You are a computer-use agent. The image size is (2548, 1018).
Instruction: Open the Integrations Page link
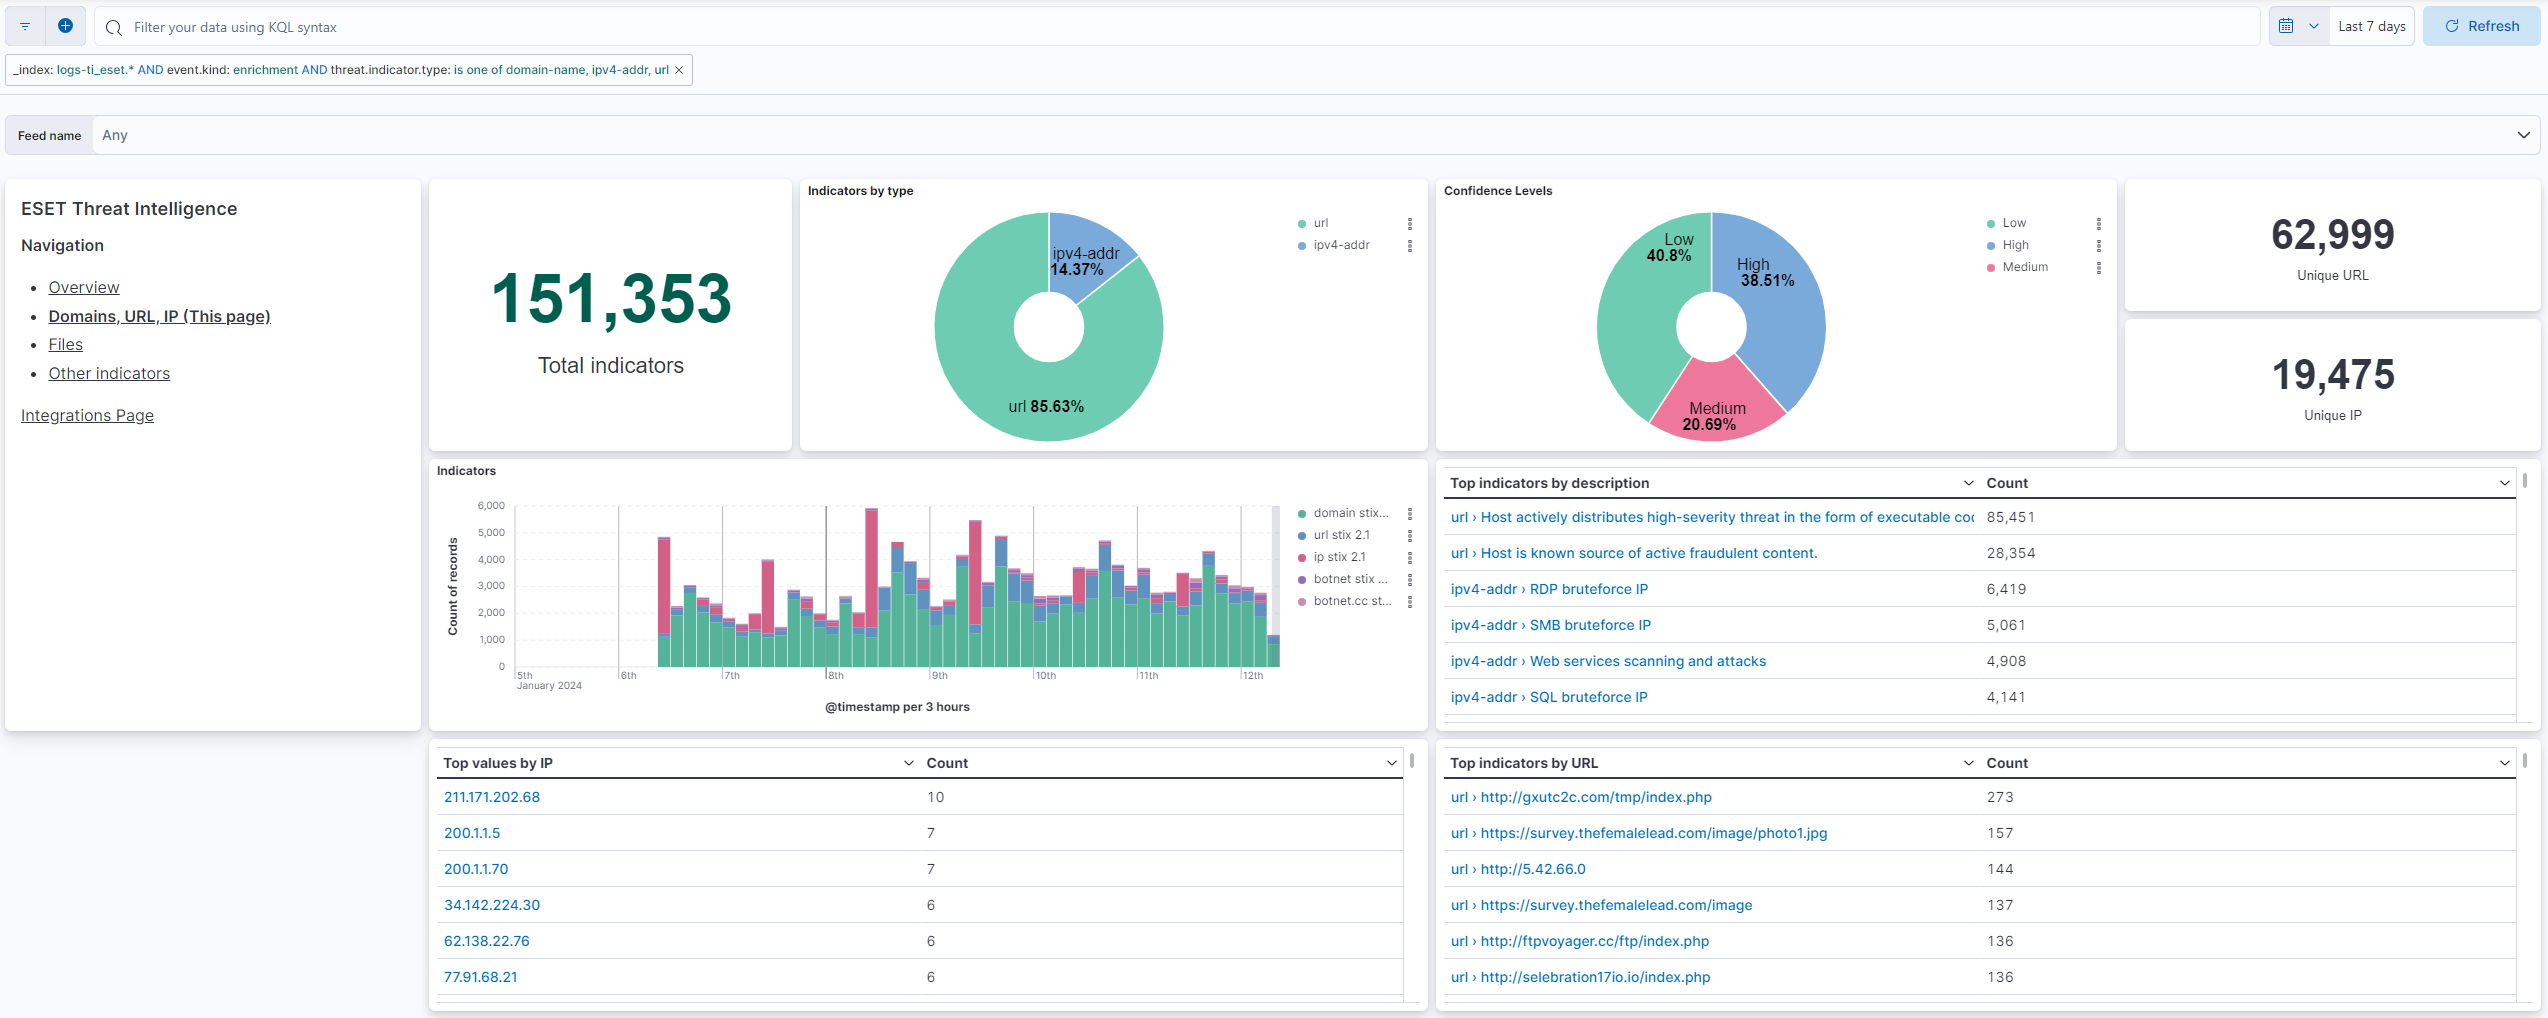pos(87,415)
